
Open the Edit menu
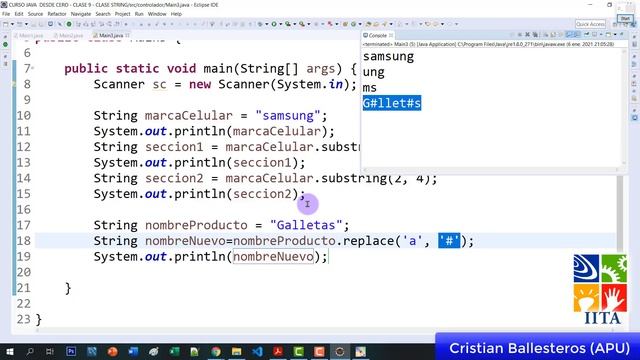pyautogui.click(x=19, y=14)
